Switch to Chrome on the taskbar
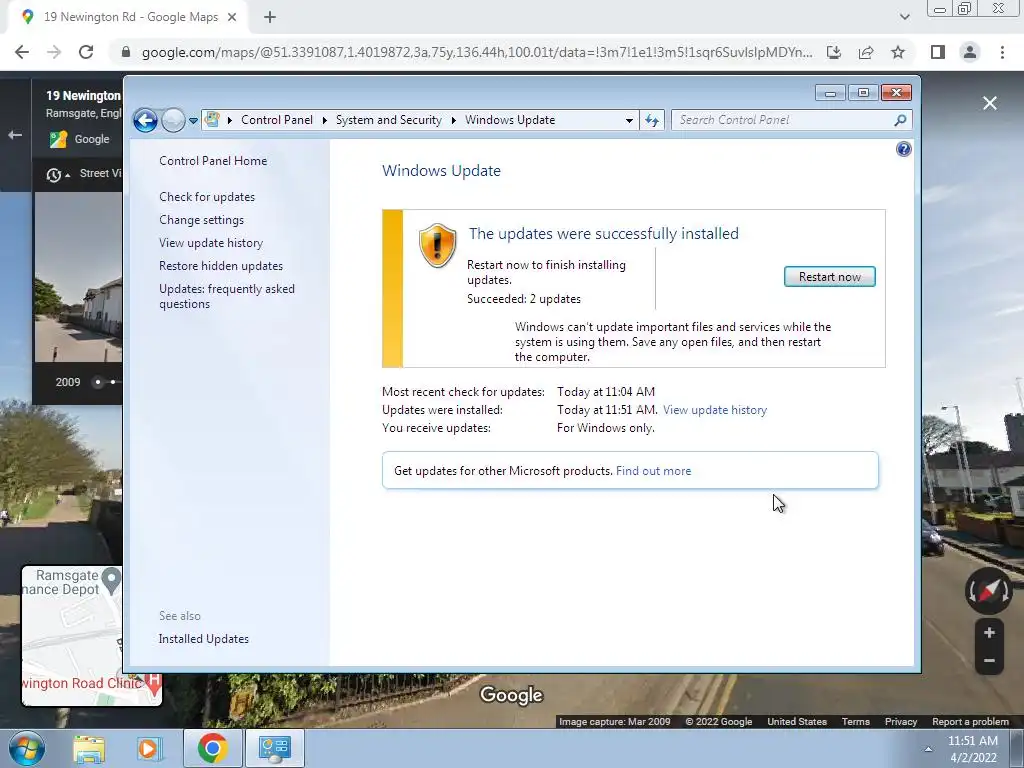Viewport: 1024px width, 768px height. 212,748
